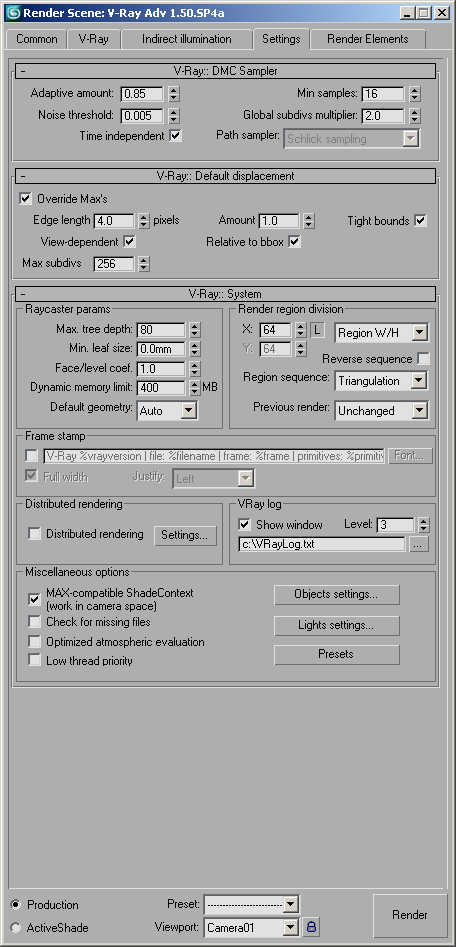Click the Max subdivs spinner
The width and height of the screenshot is (456, 947).
pos(144,263)
